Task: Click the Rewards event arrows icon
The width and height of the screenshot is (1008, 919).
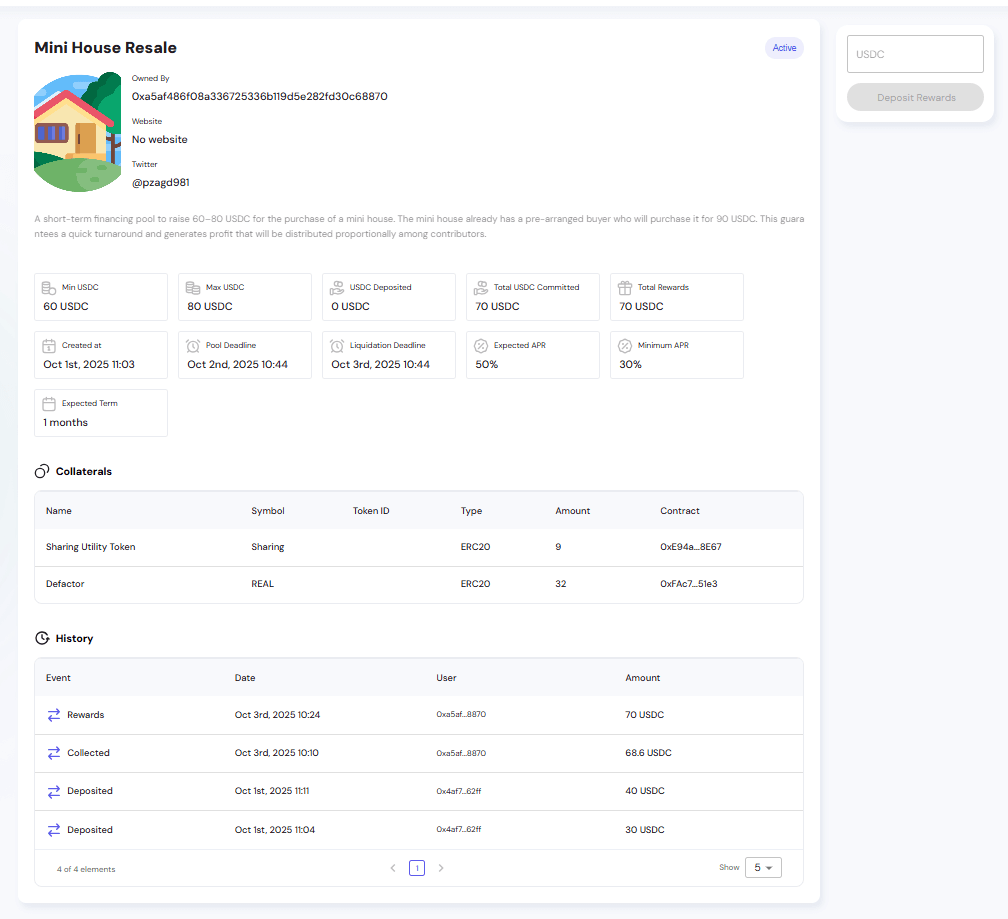Action: pyautogui.click(x=54, y=715)
